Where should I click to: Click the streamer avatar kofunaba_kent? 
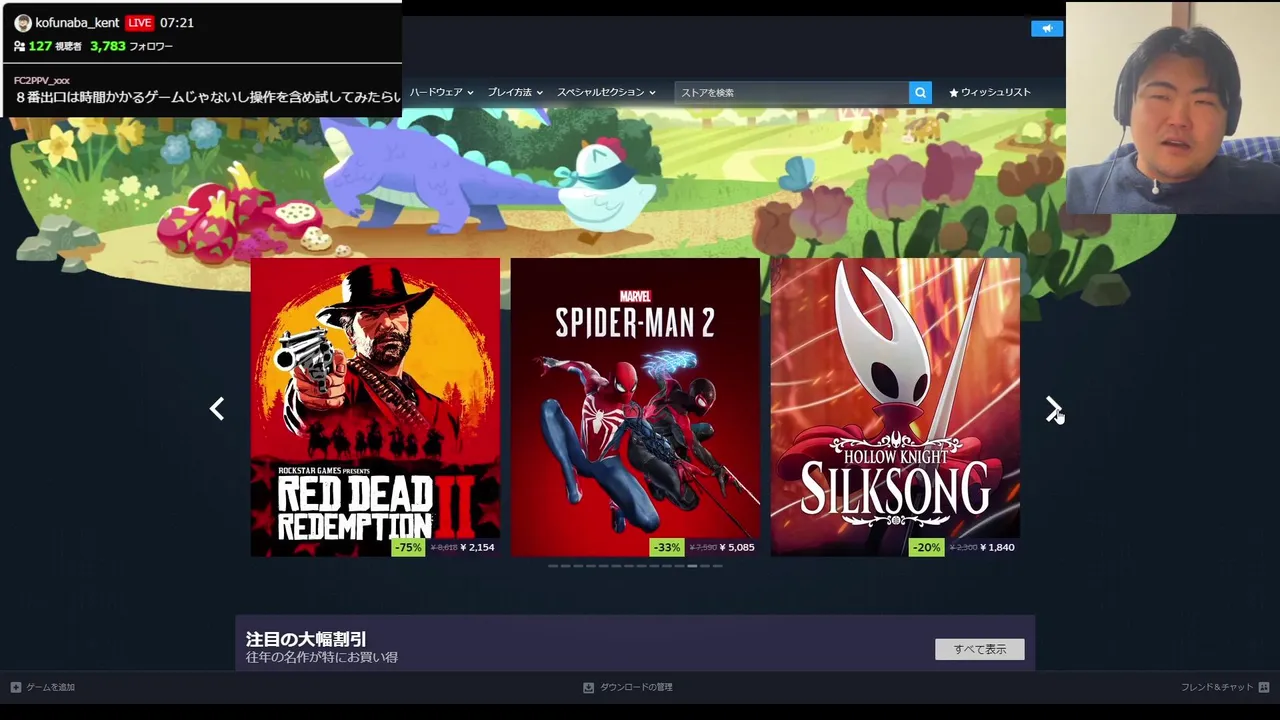[x=22, y=23]
